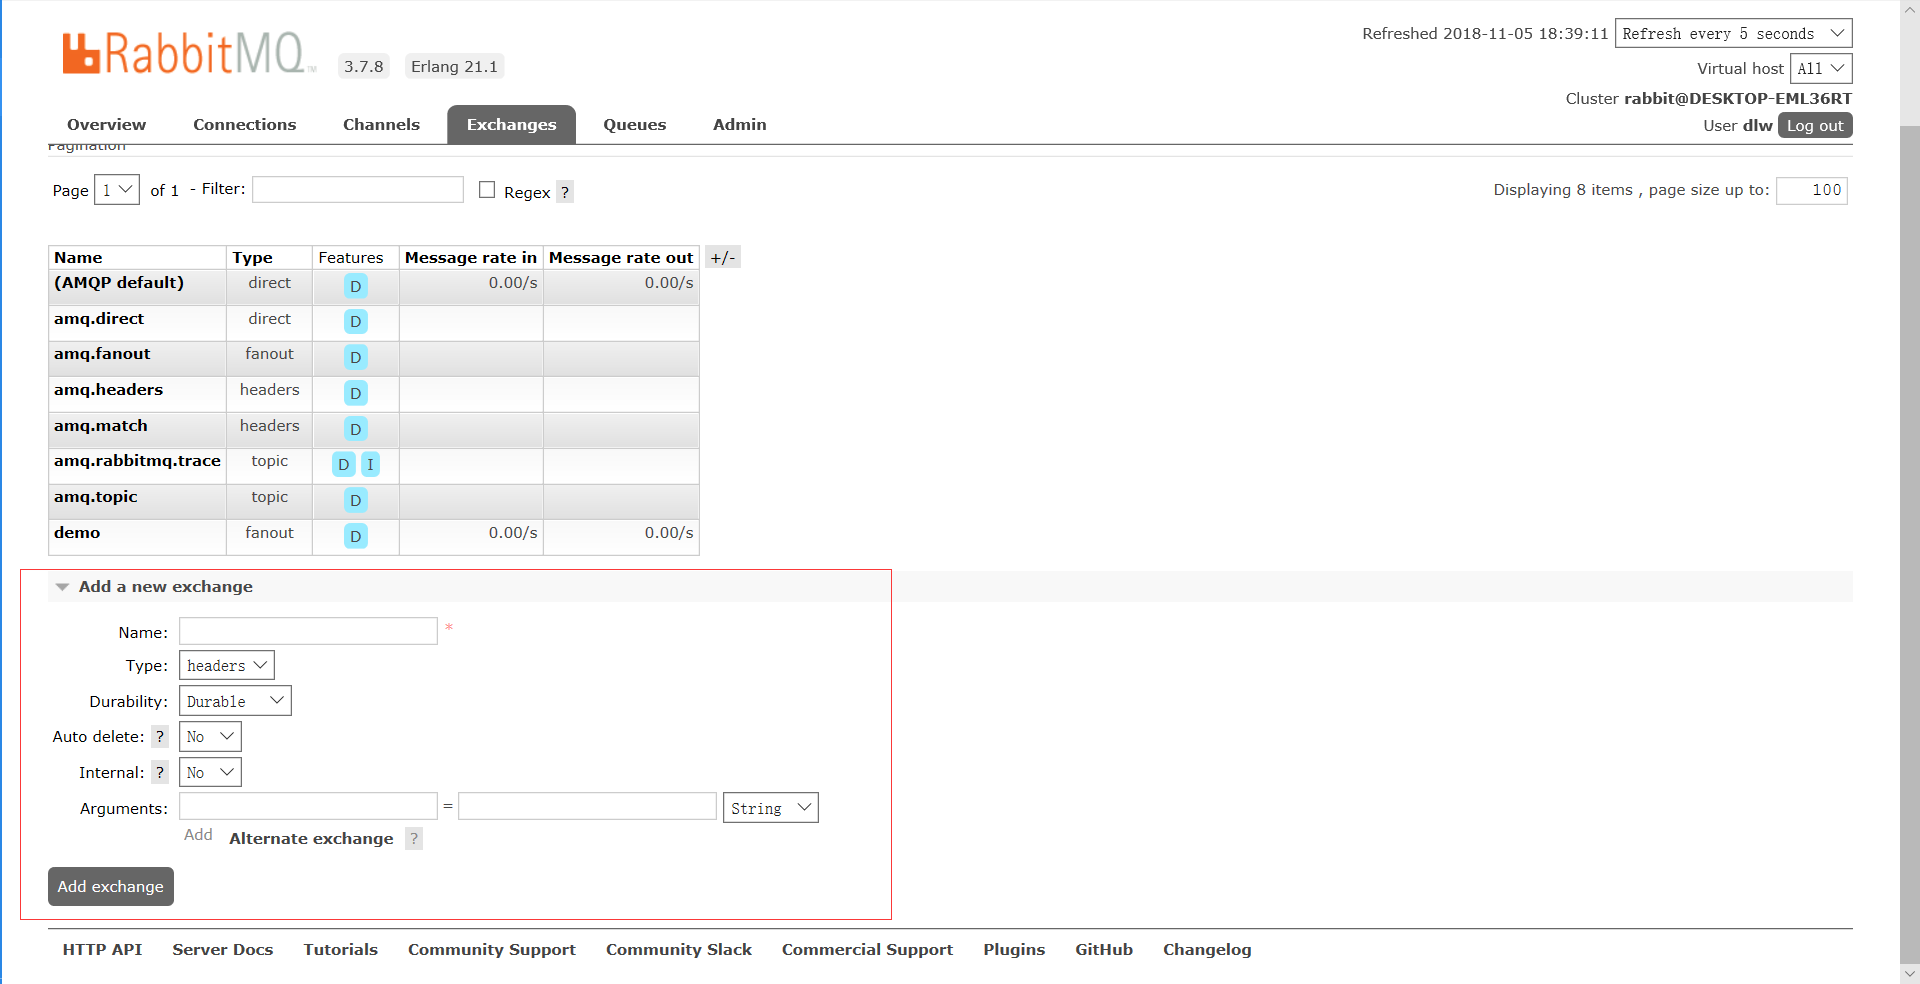Viewport: 1920px width, 984px height.
Task: Switch to the Connections tab
Action: tap(245, 125)
